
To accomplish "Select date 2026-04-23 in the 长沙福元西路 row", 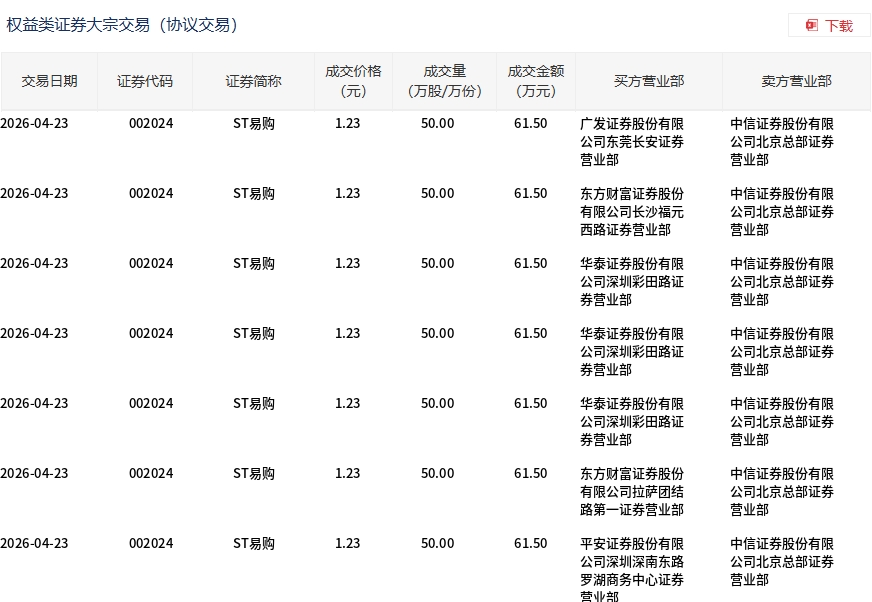I will click(x=34, y=194).
